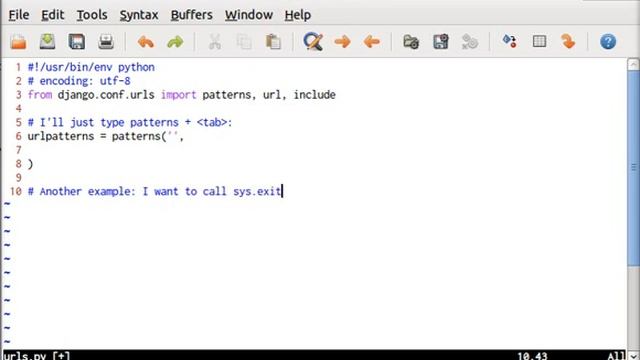640x360 pixels.
Task: Open the Window menu
Action: (249, 15)
